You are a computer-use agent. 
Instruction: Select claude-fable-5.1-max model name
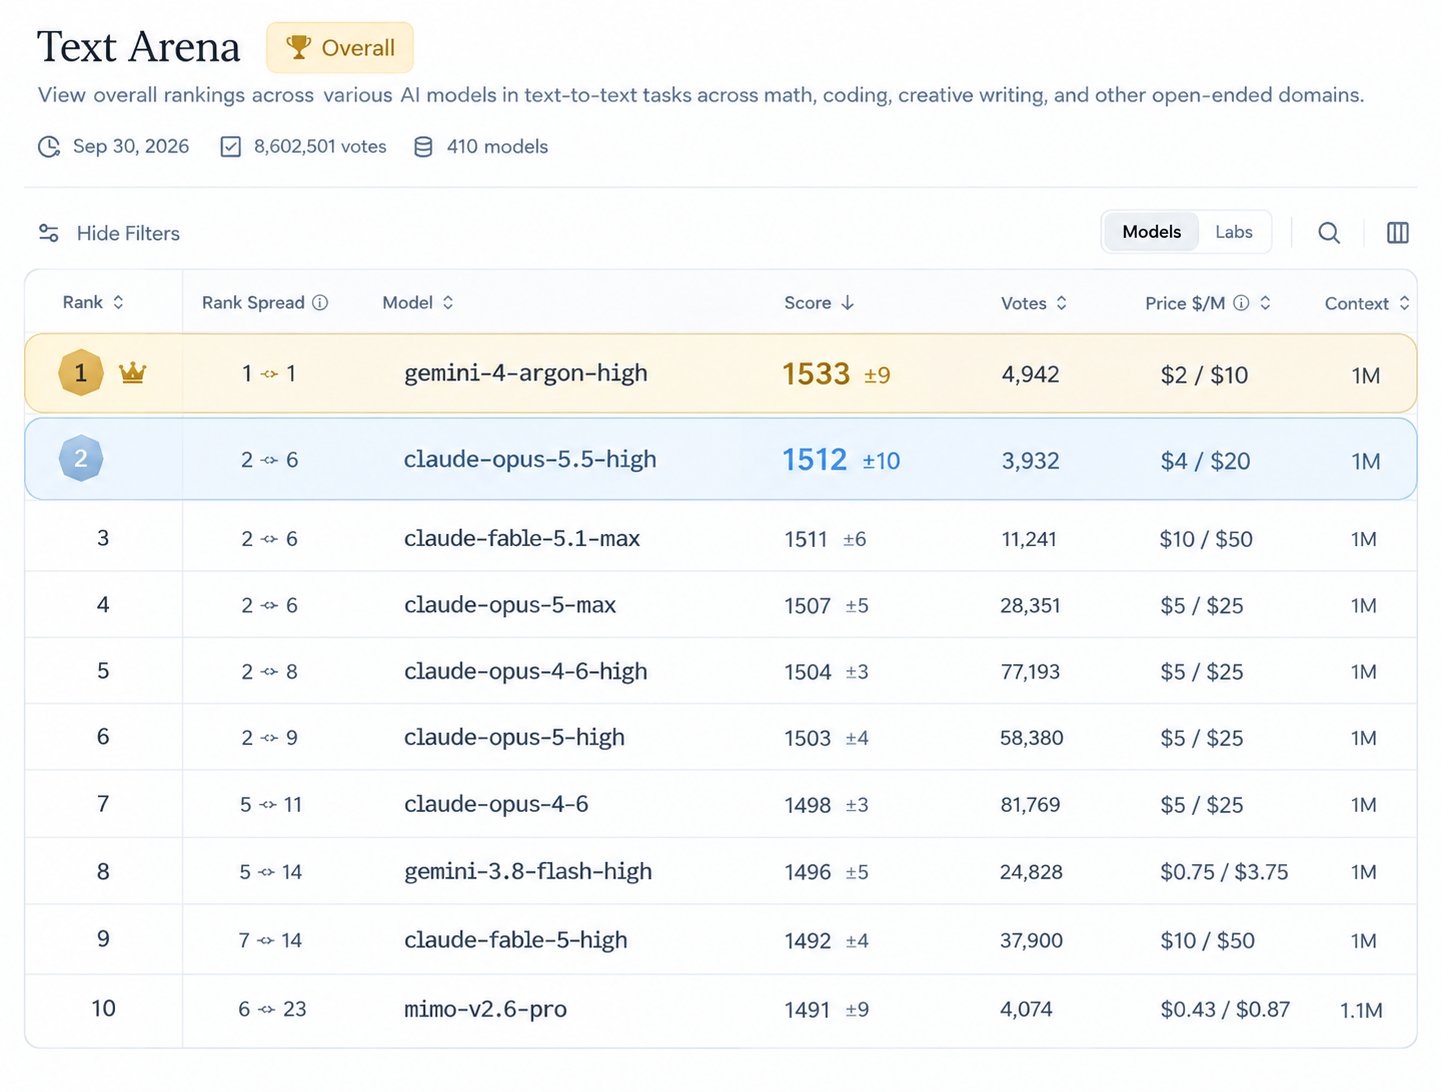point(522,538)
